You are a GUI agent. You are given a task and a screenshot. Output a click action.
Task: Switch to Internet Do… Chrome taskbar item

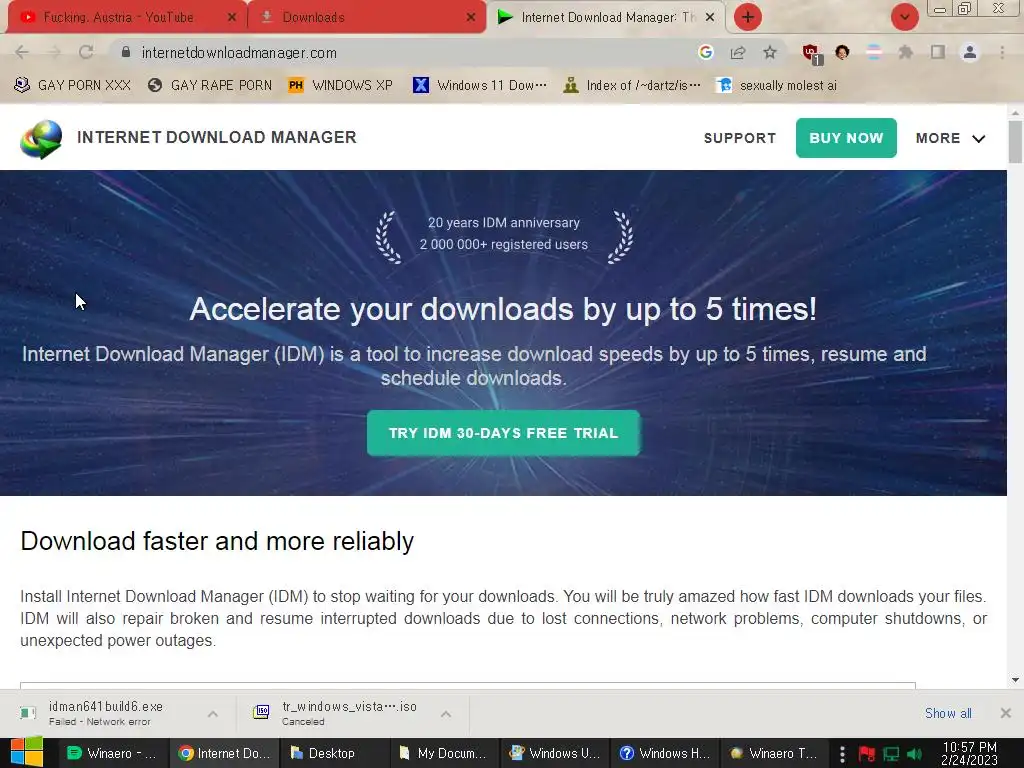(224, 753)
